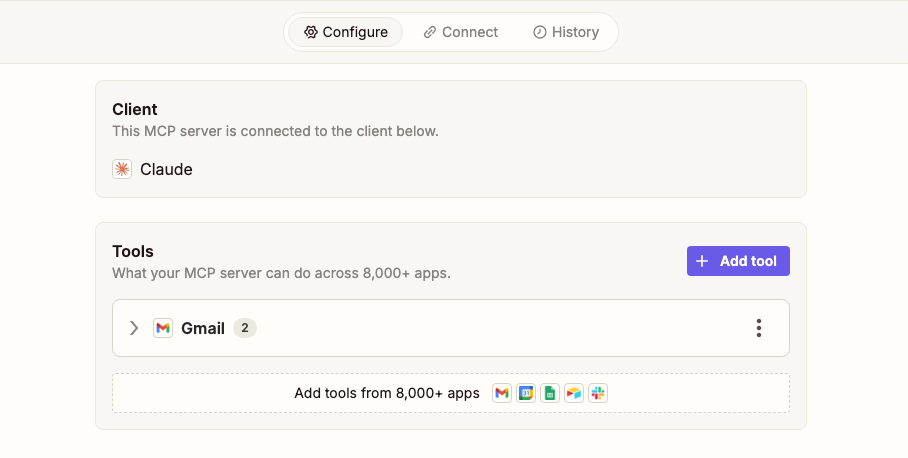The height and width of the screenshot is (458, 908).
Task: Click the MCP server connected description text
Action: [276, 131]
